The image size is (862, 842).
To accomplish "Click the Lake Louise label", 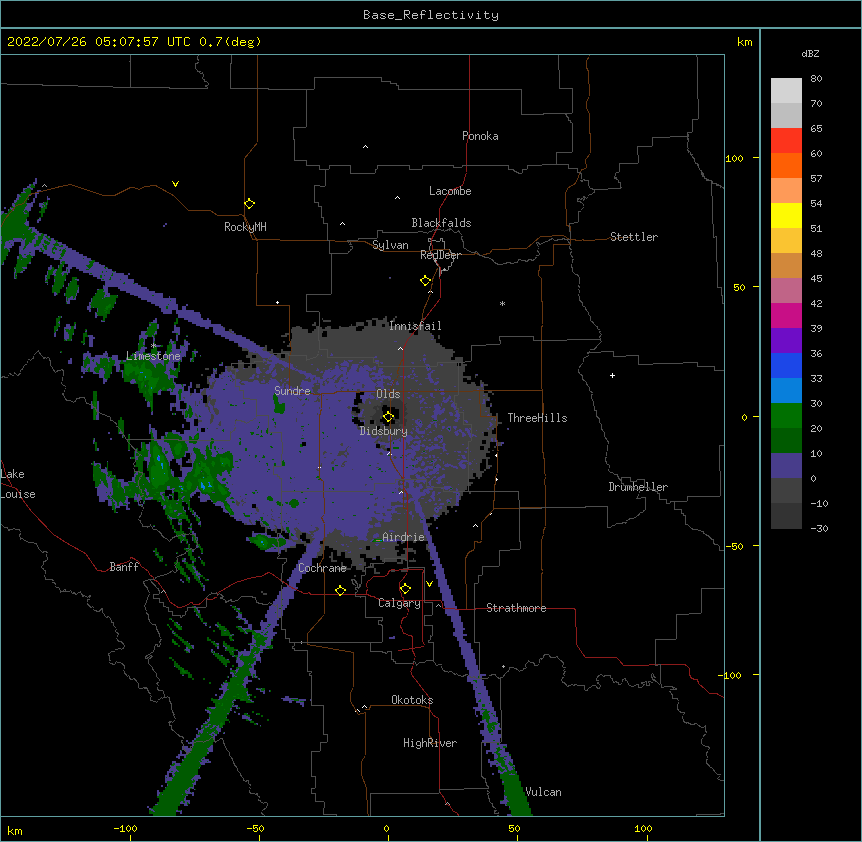I will (x=18, y=484).
